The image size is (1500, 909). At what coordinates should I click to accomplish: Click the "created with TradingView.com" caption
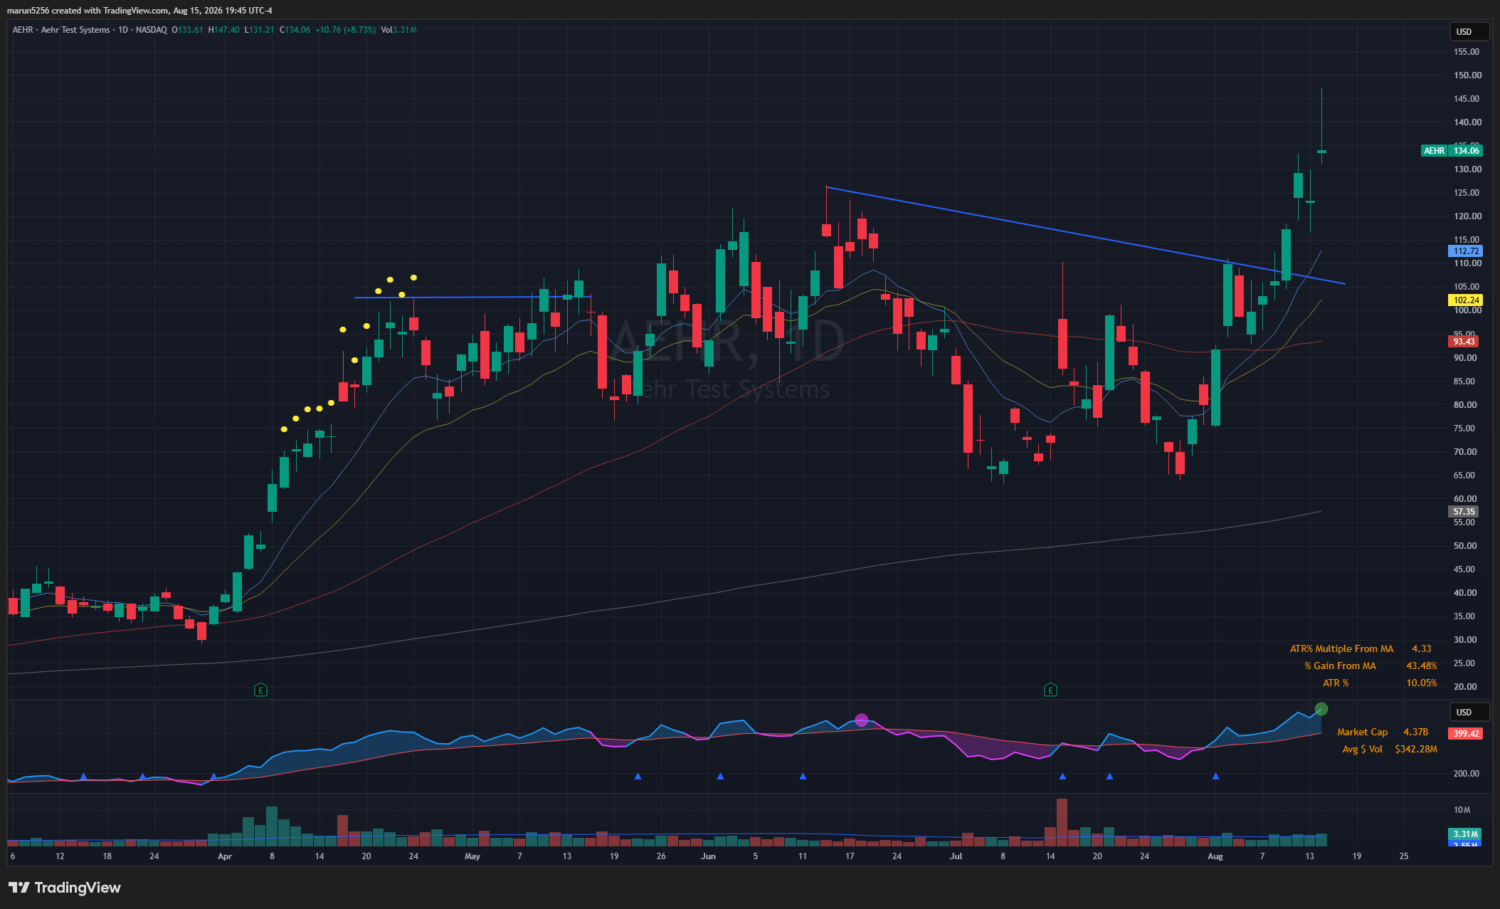click(x=111, y=10)
